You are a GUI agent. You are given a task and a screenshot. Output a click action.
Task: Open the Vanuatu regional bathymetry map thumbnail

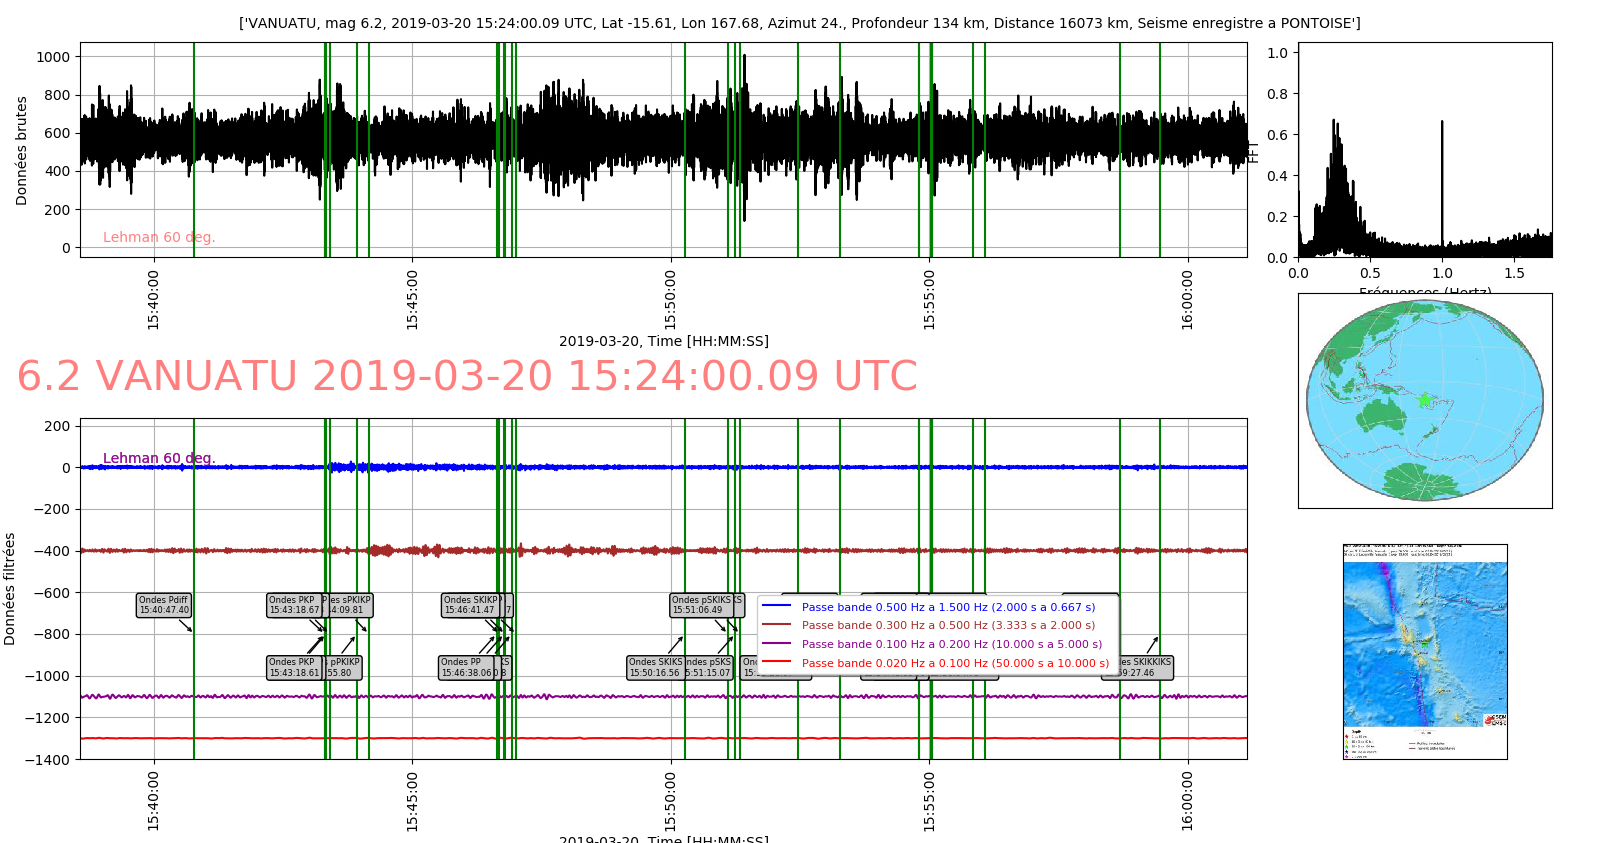pos(1424,651)
